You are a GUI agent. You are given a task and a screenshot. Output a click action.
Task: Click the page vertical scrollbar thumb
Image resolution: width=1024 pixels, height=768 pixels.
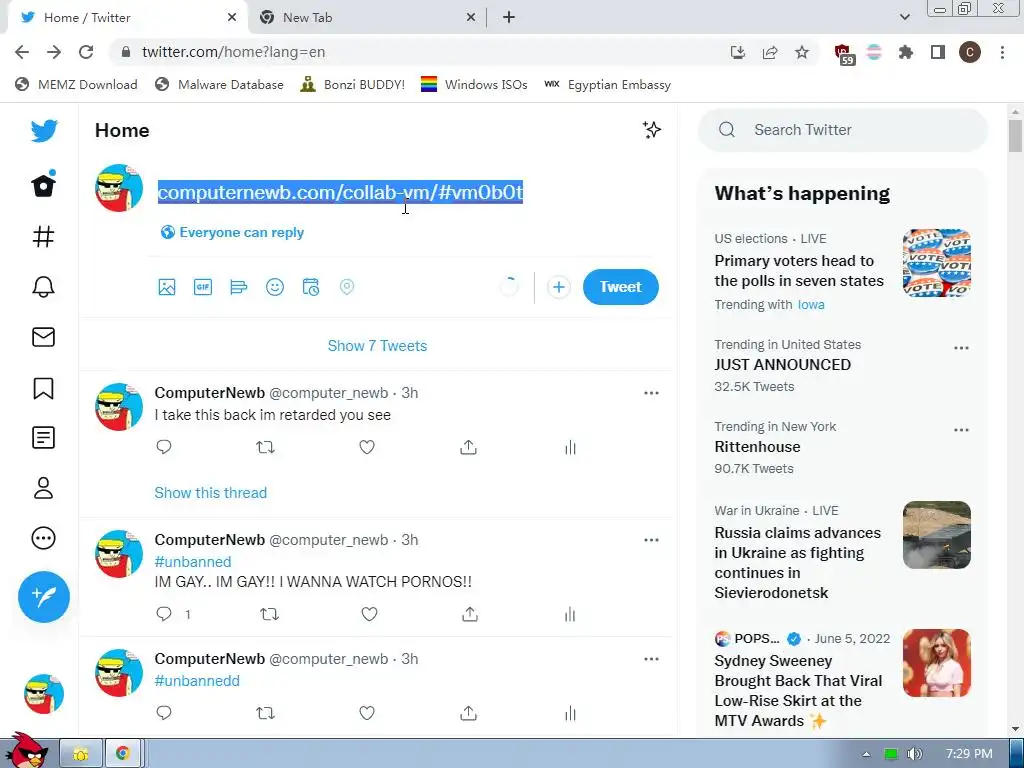click(x=1015, y=136)
